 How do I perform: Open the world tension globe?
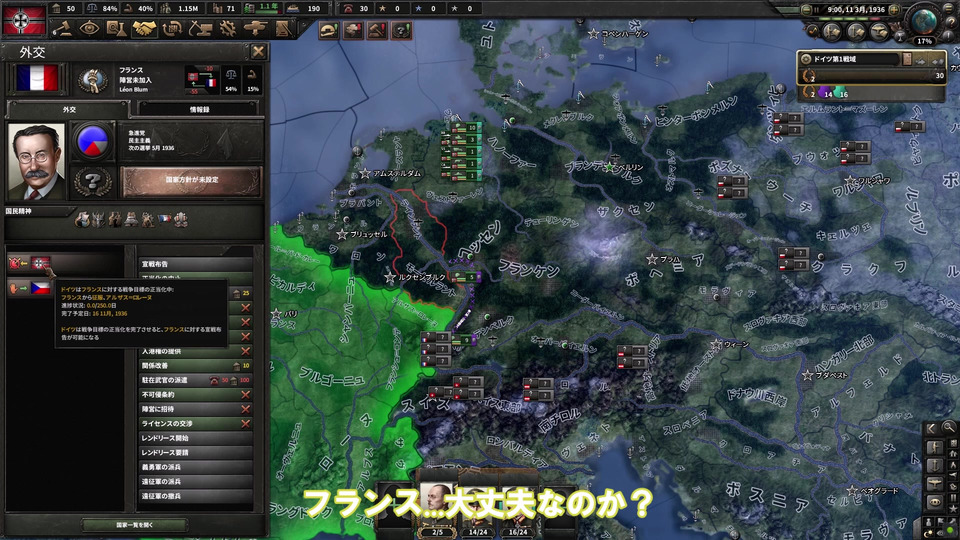(x=924, y=22)
